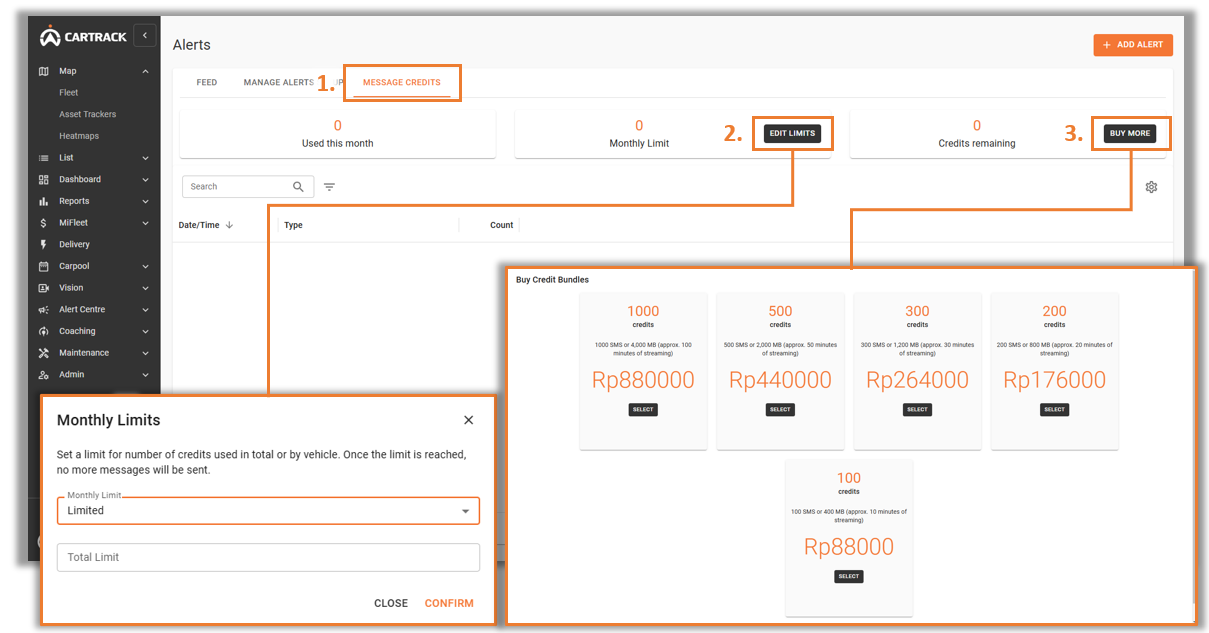Expand the Vision section chevron
Screen dimensions: 1209x633
(145, 288)
